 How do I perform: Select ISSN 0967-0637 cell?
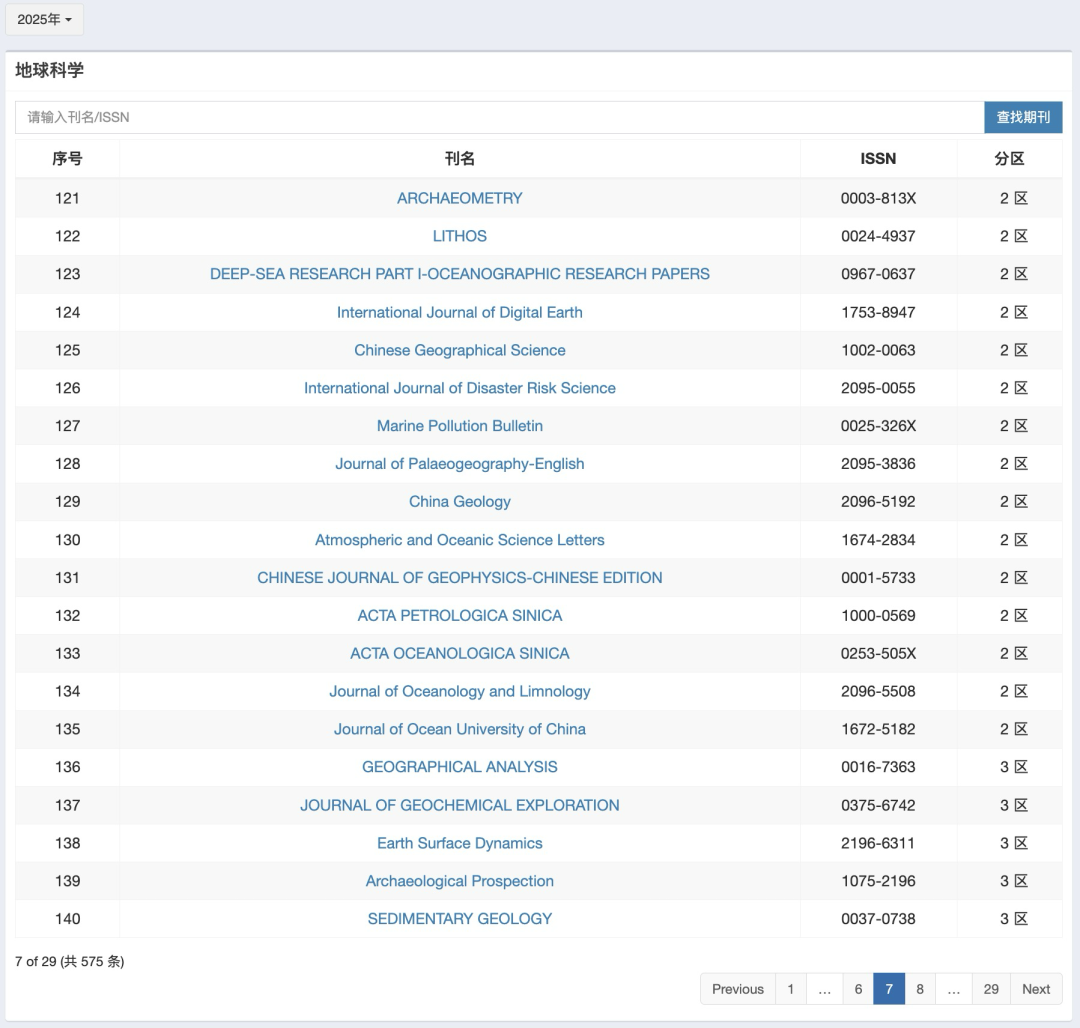tap(878, 274)
